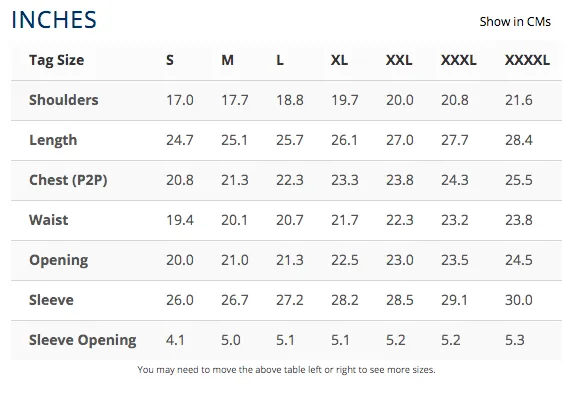Click the XL Shoulders value 19.7
The image size is (570, 393).
[x=345, y=100]
